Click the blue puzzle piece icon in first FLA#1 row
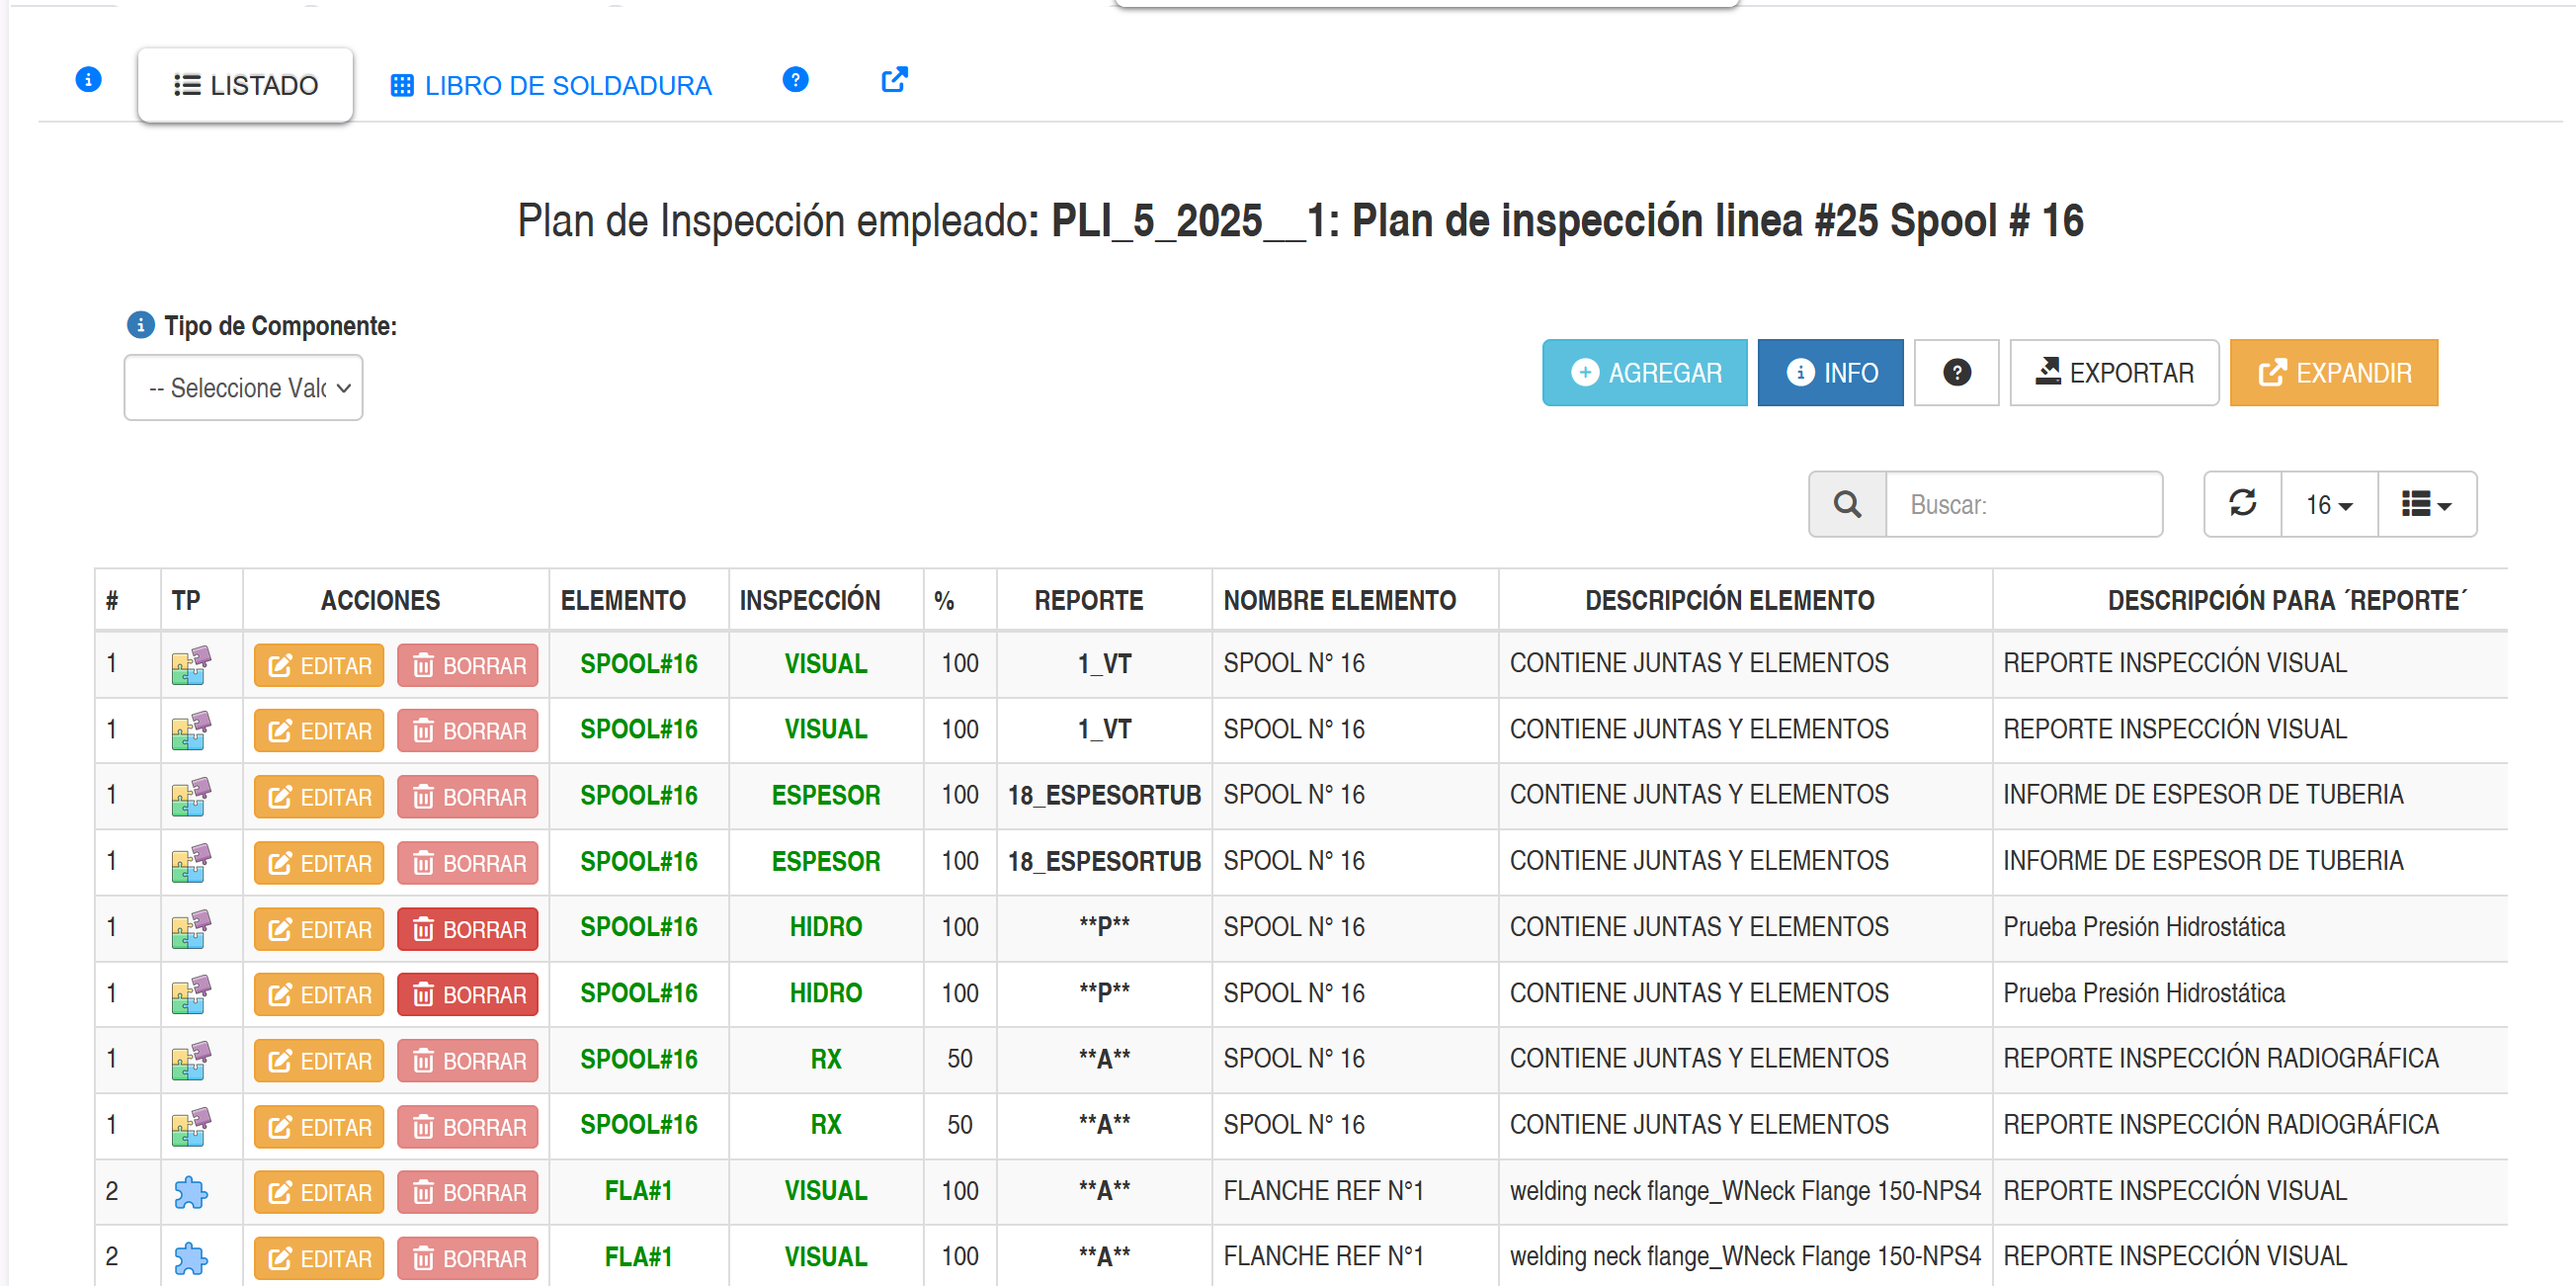The width and height of the screenshot is (2576, 1286). pyautogui.click(x=190, y=1191)
